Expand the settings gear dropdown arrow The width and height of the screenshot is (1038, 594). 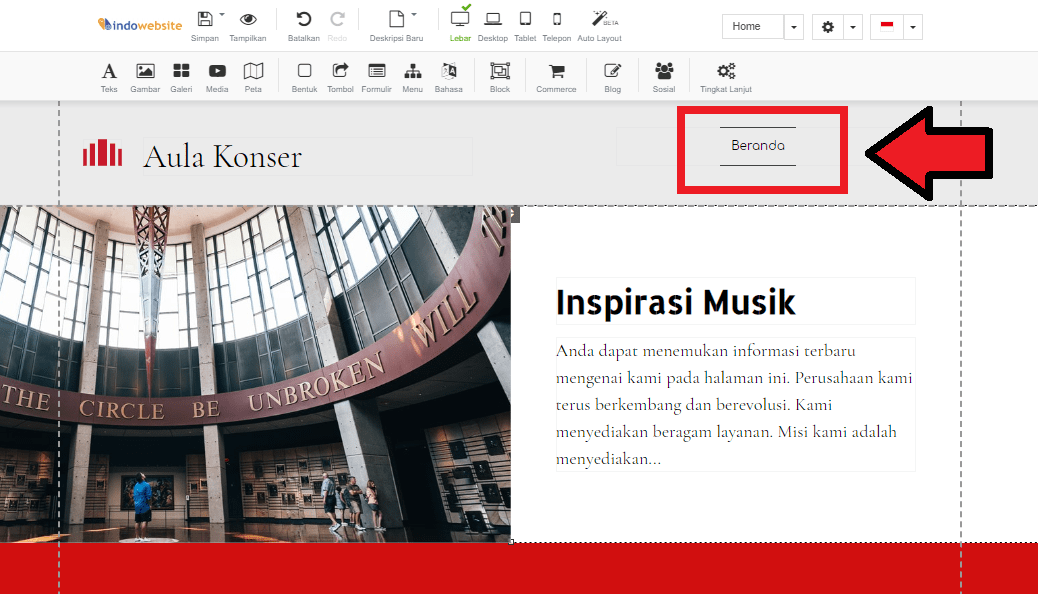(x=853, y=27)
